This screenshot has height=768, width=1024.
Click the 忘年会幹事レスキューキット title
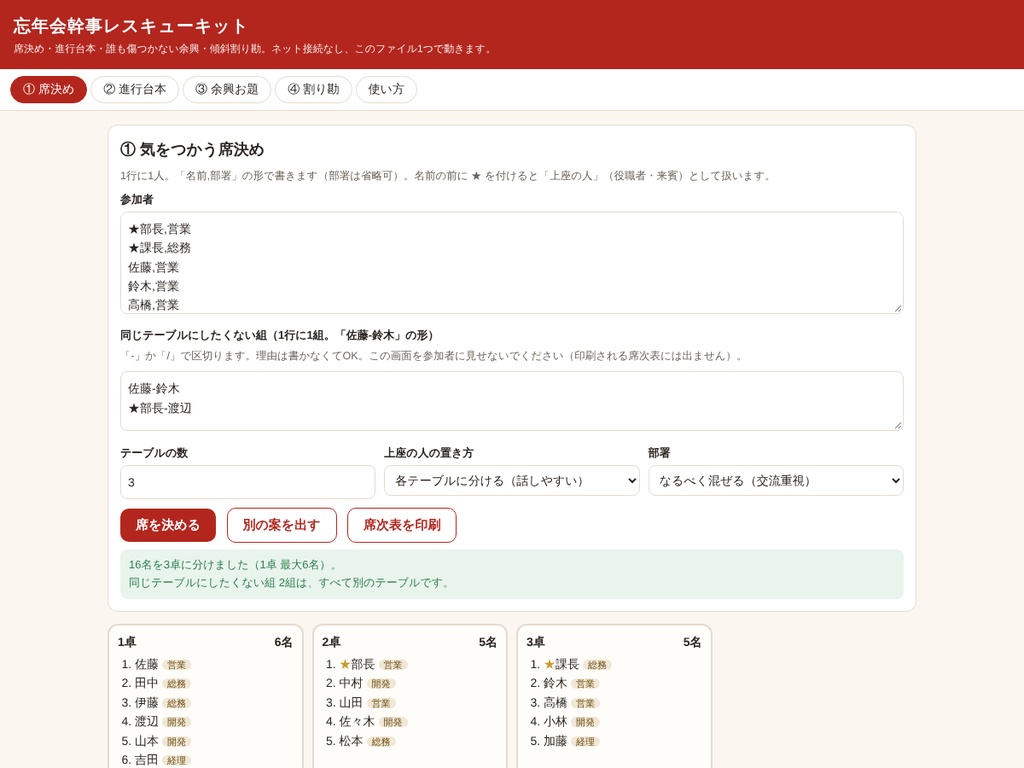130,26
